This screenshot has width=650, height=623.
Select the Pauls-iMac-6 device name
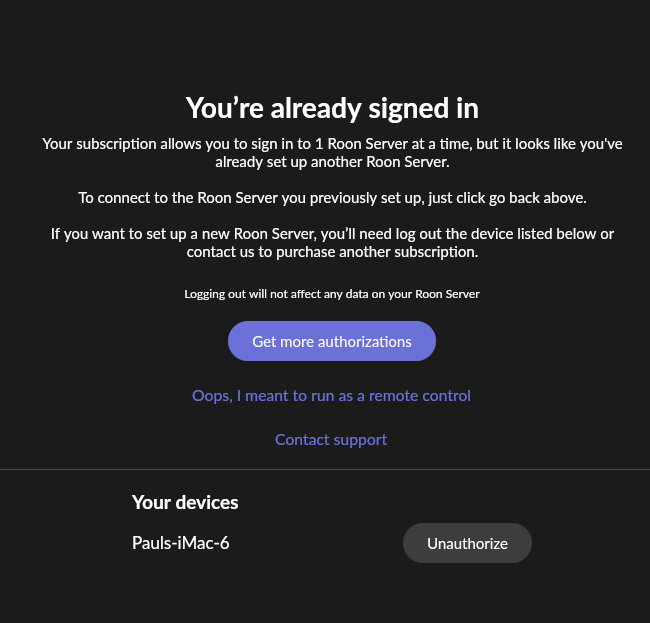point(180,543)
